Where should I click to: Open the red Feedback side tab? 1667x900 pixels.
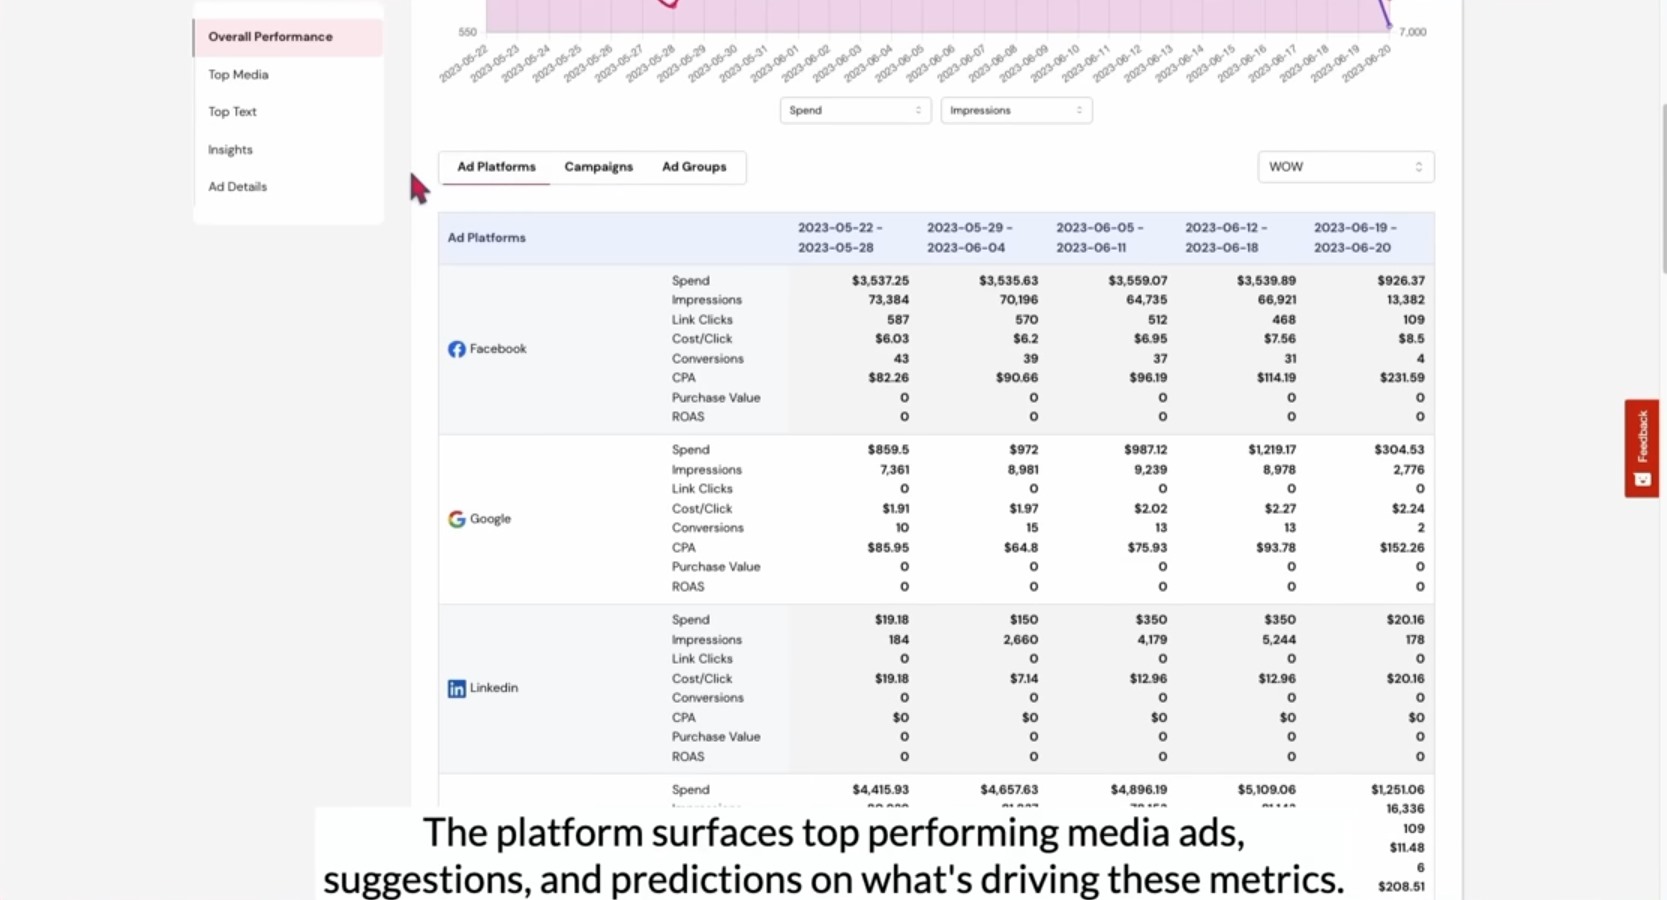pos(1641,448)
